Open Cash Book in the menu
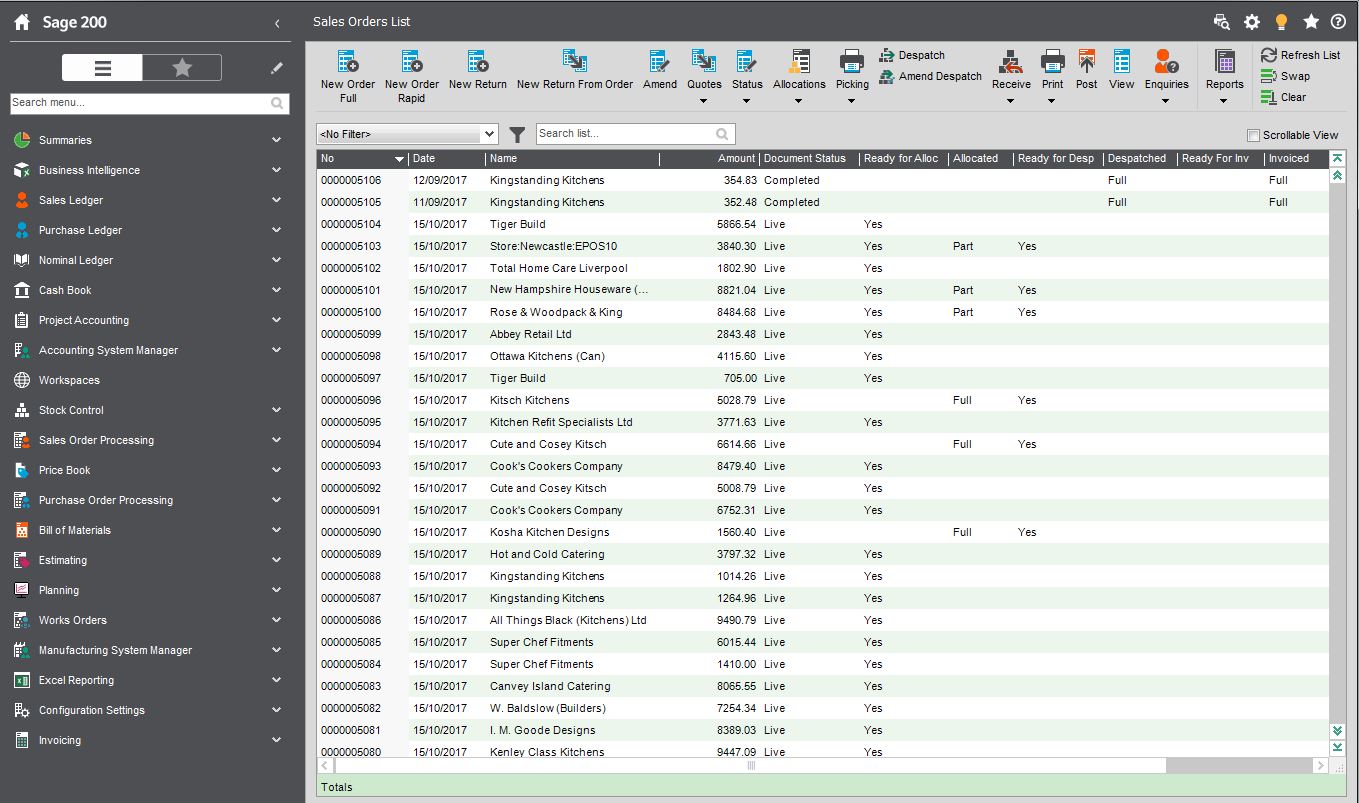This screenshot has height=803, width=1359. tap(65, 290)
